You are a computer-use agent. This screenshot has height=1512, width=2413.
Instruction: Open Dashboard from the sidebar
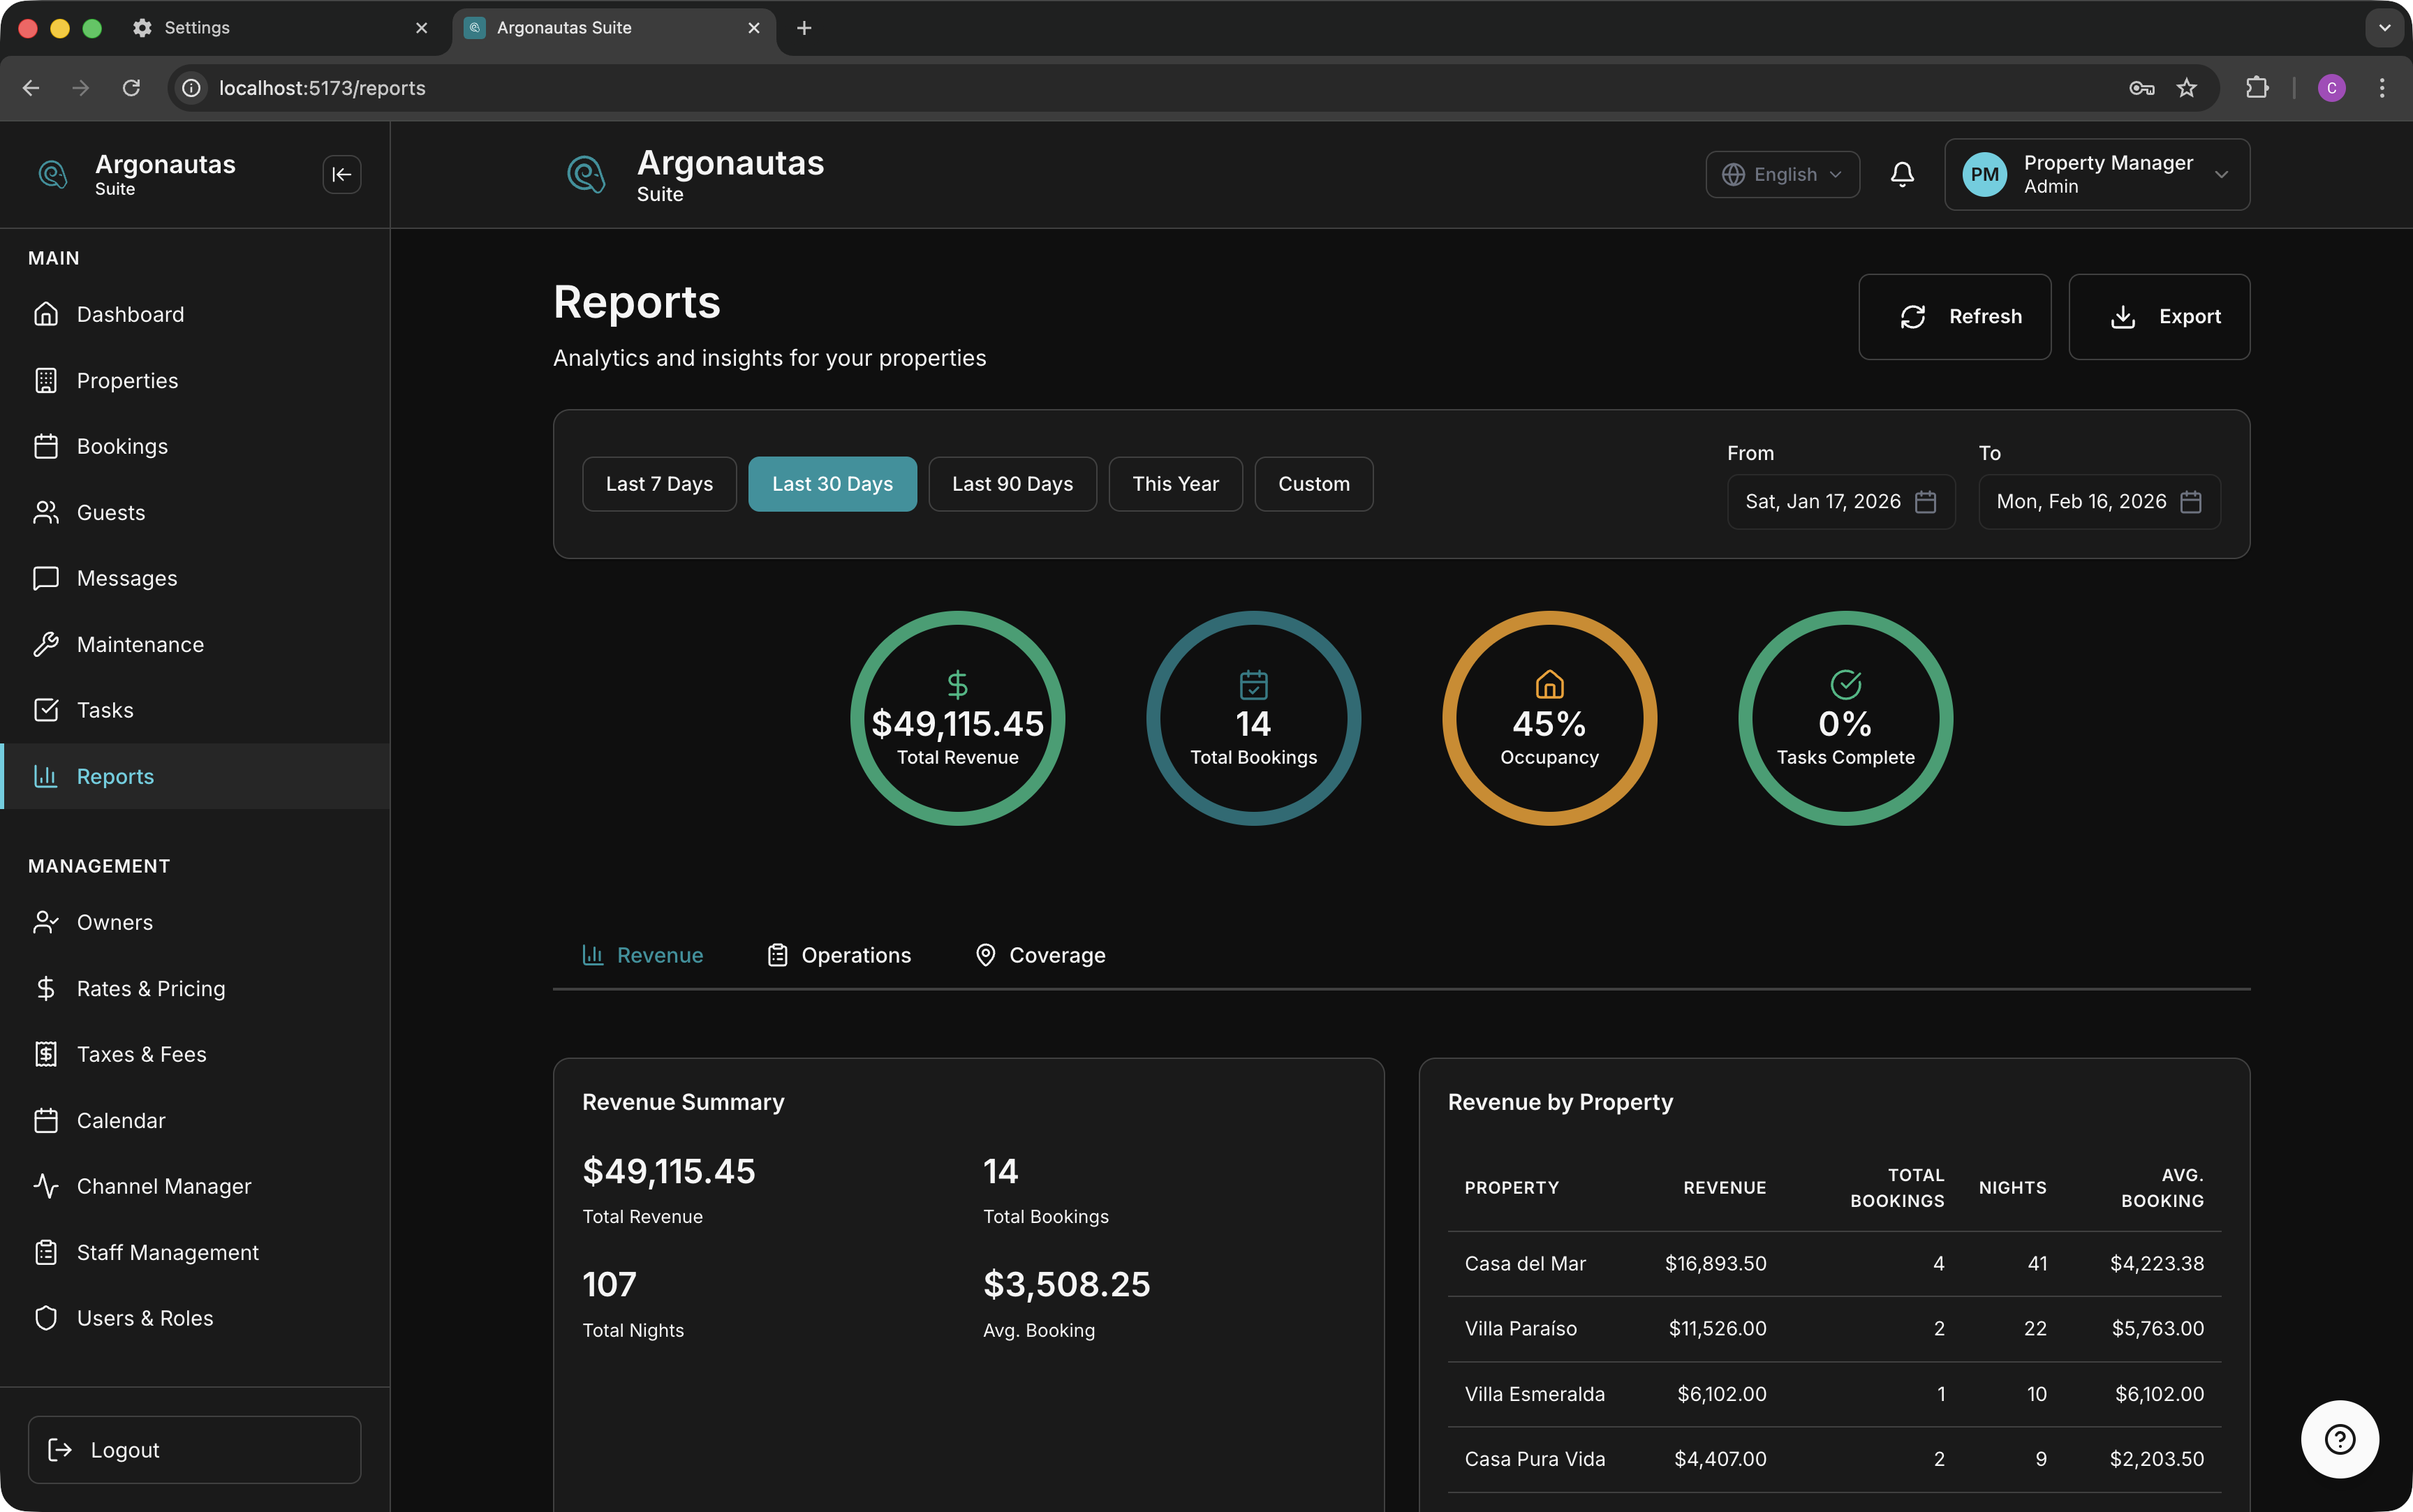195,314
